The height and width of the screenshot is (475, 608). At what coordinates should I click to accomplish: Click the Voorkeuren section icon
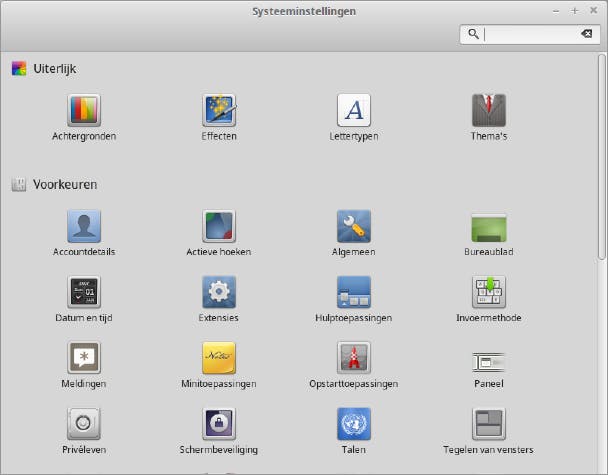(x=19, y=185)
